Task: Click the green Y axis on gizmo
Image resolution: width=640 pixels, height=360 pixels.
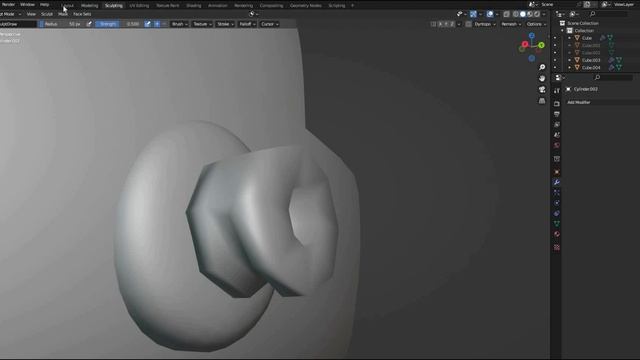Action: 541,45
